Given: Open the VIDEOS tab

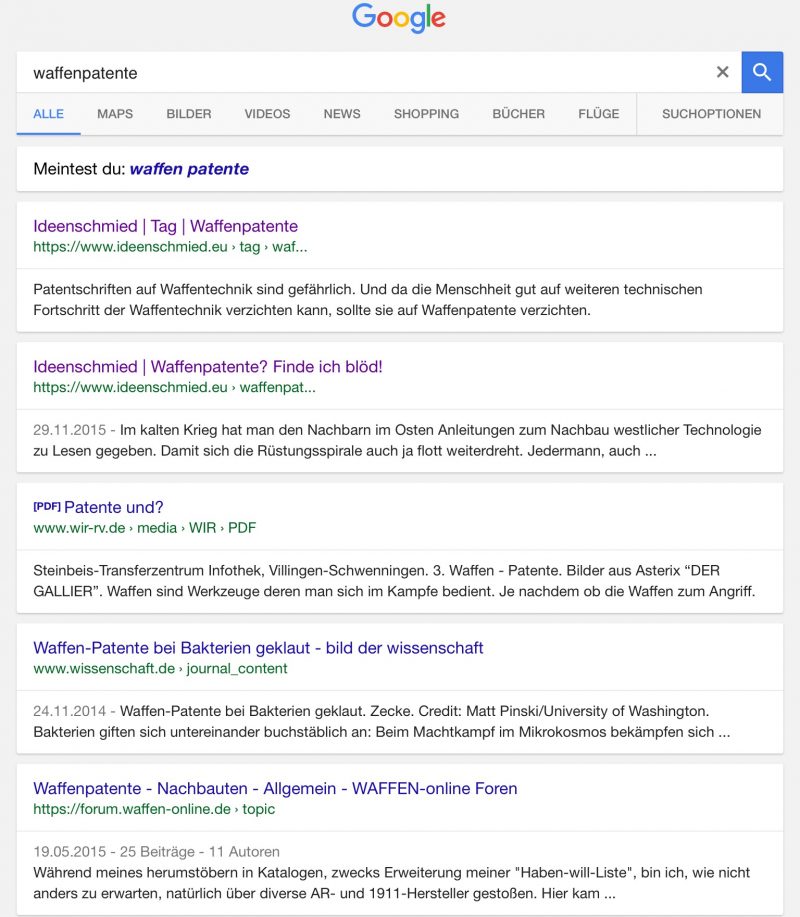Looking at the screenshot, I should [267, 114].
